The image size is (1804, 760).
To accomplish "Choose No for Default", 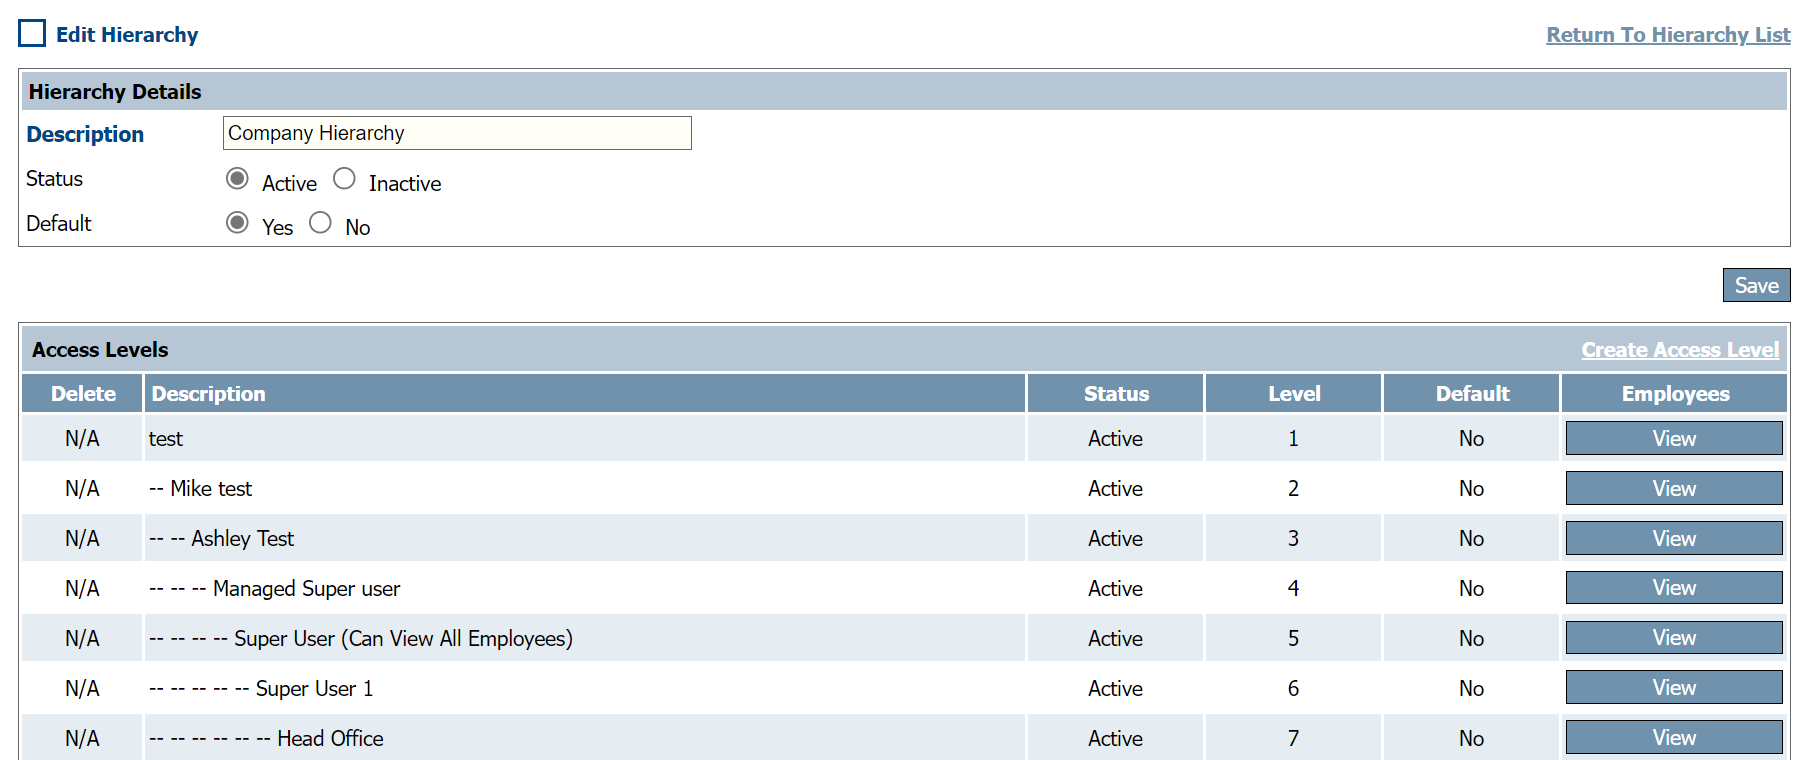I will 320,222.
